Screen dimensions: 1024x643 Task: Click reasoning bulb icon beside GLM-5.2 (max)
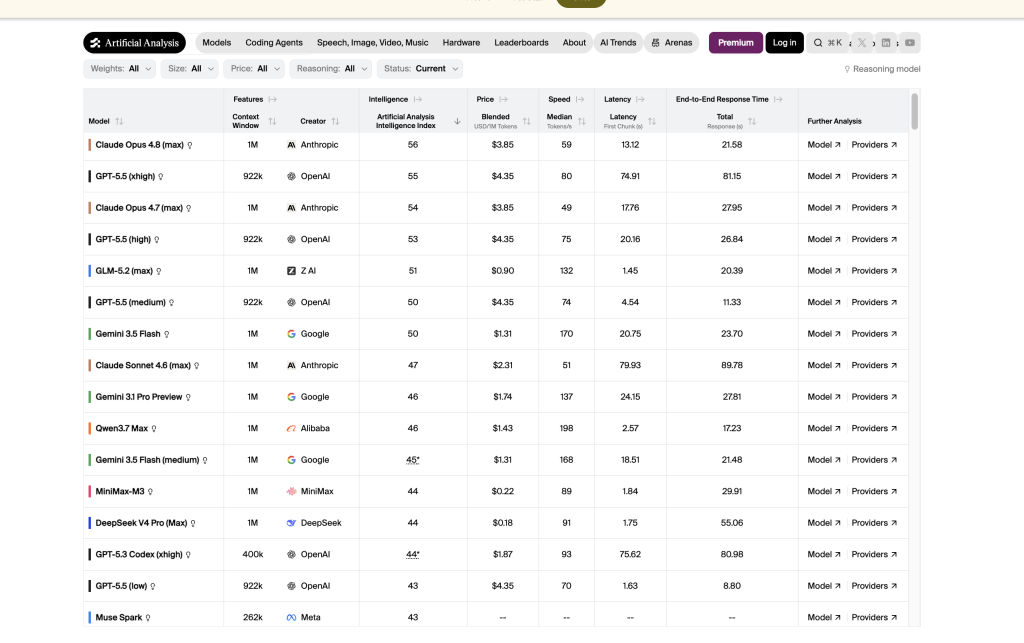coord(159,272)
